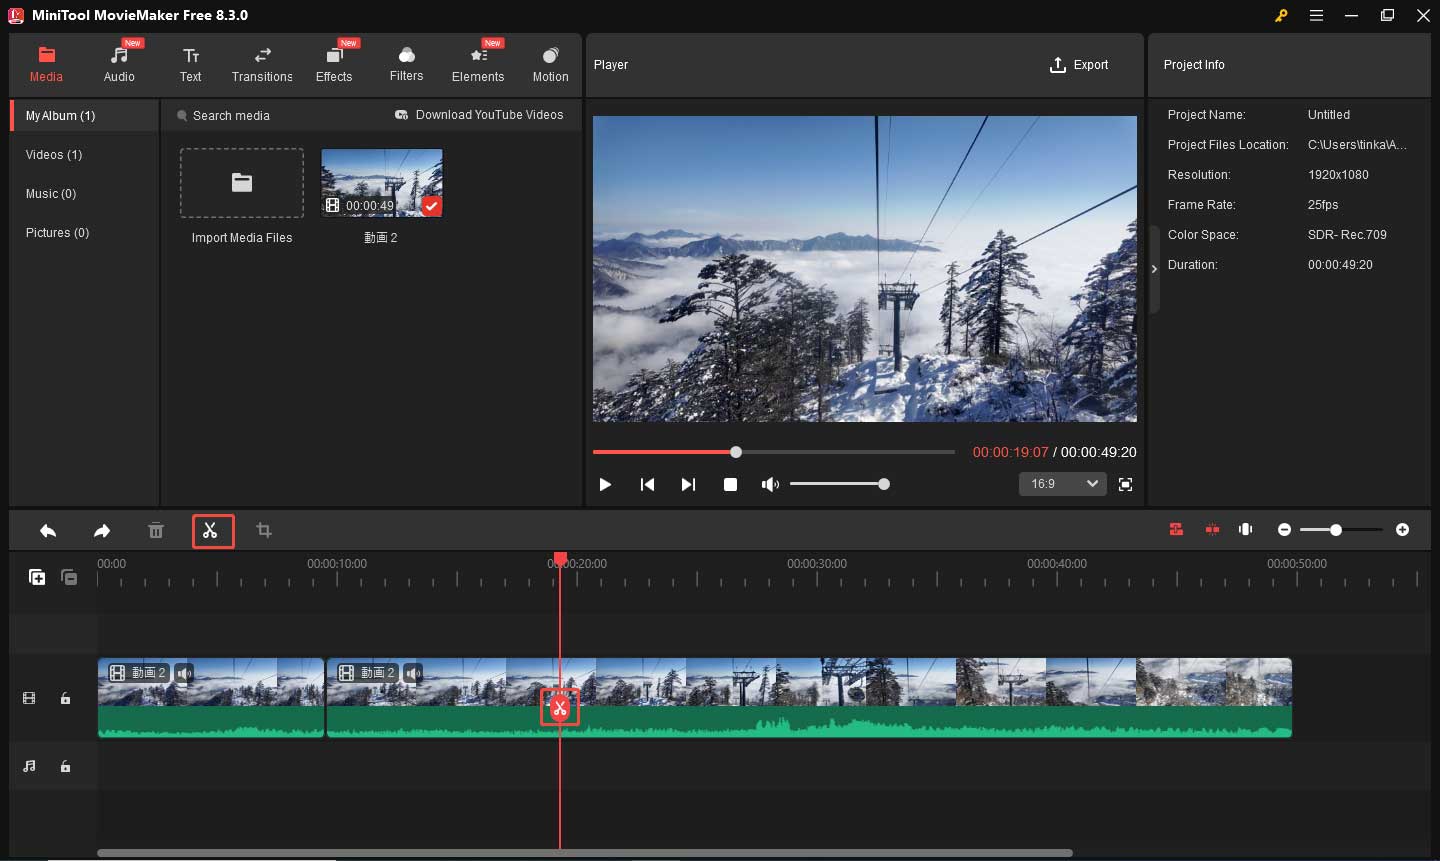Toggle the red split-marker icon beside the snapping icon
The height and width of the screenshot is (861, 1440).
[x=1212, y=529]
